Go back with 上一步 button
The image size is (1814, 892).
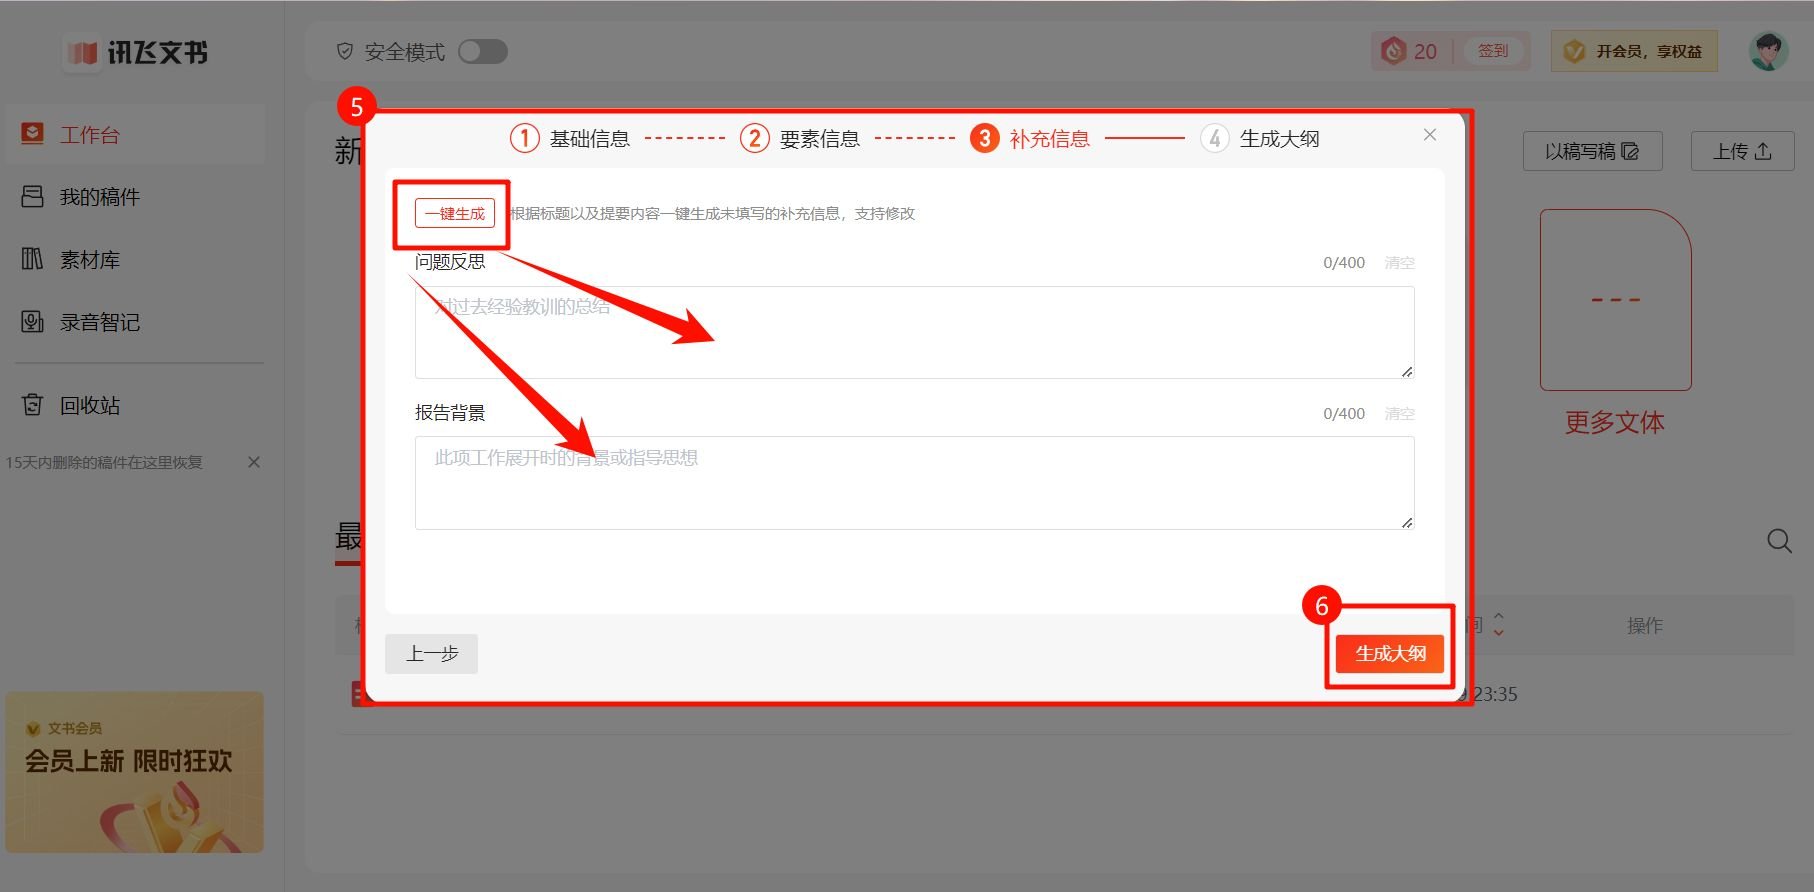tap(431, 654)
